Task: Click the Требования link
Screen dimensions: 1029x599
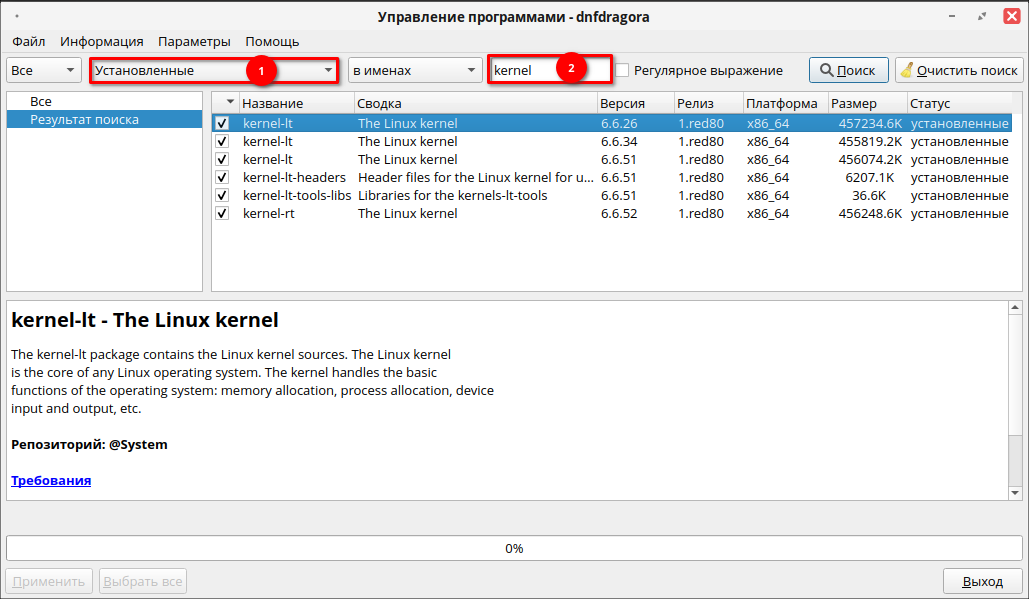Action: [x=51, y=480]
